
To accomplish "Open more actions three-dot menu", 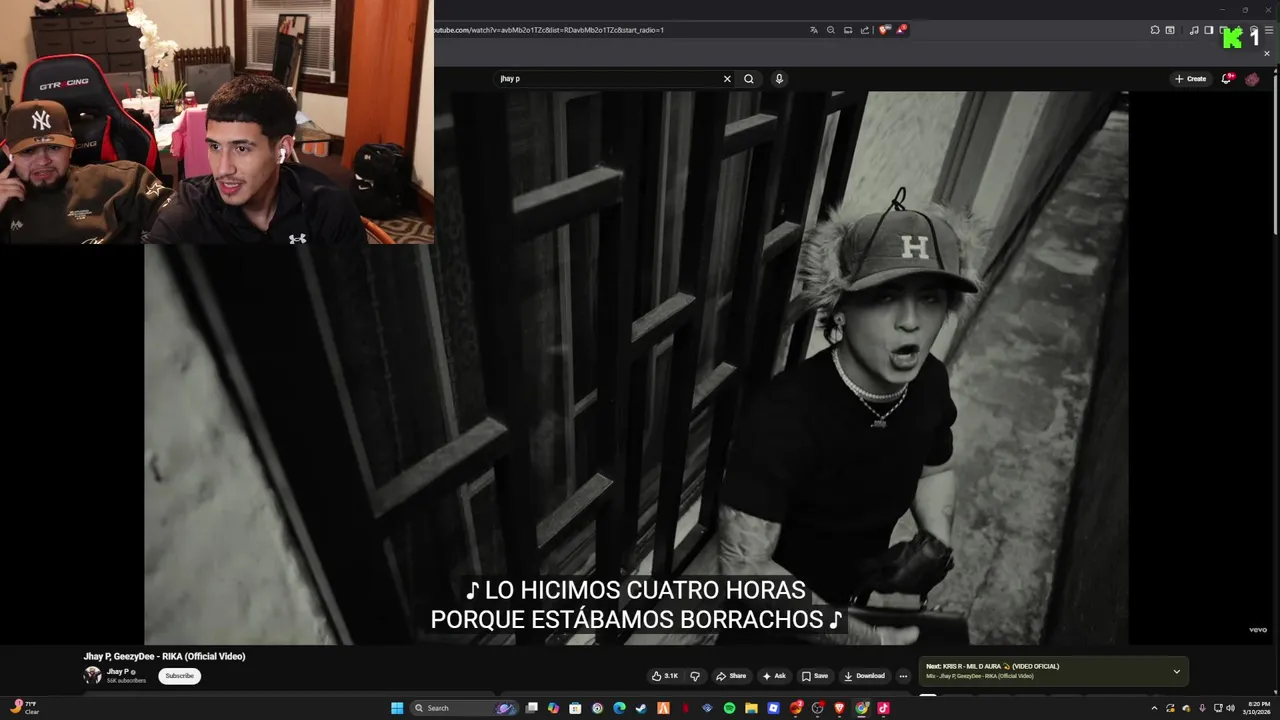I will (x=903, y=676).
